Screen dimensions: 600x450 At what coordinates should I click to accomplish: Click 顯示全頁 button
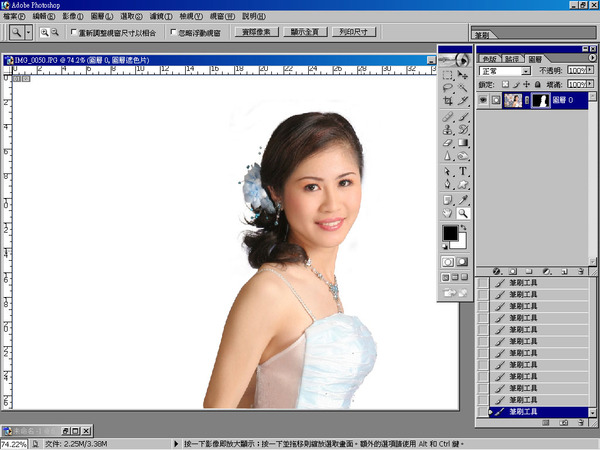[x=305, y=32]
